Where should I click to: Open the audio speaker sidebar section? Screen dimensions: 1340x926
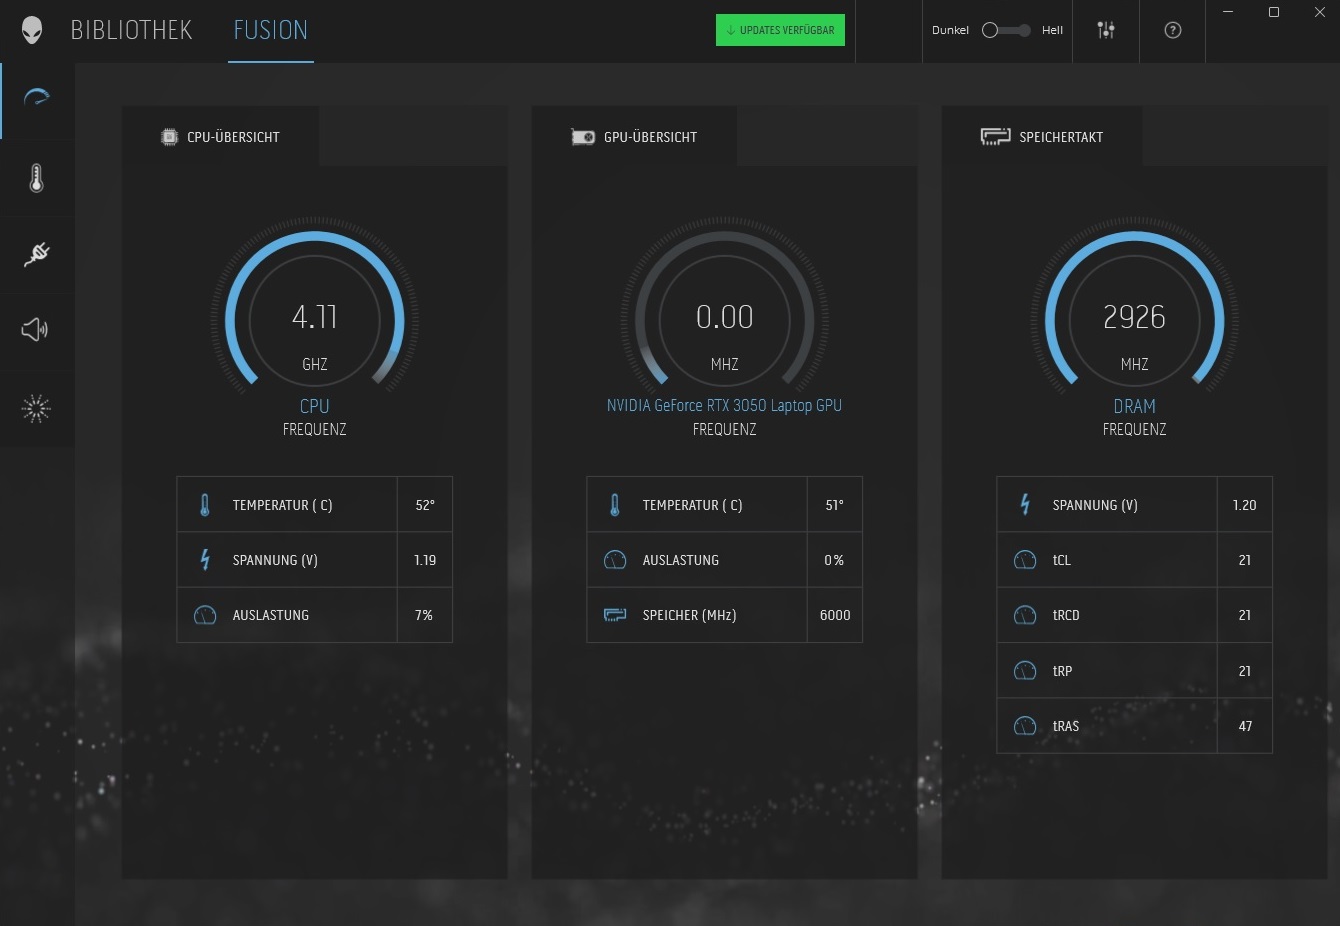tap(35, 329)
